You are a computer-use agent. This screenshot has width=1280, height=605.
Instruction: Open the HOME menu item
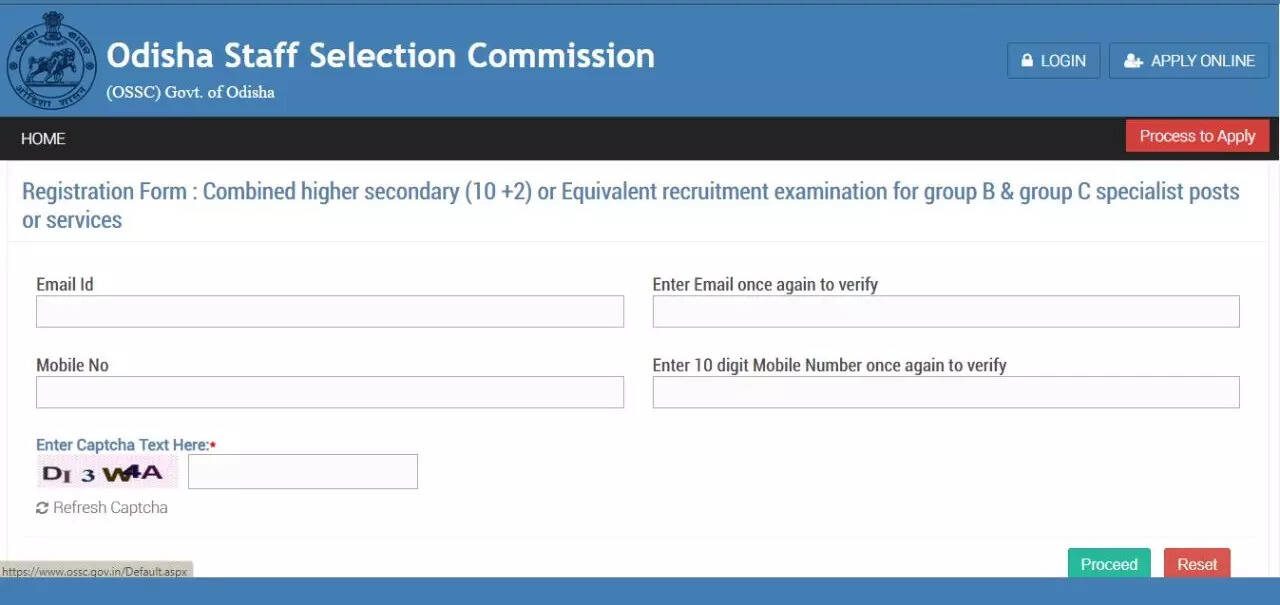[43, 139]
